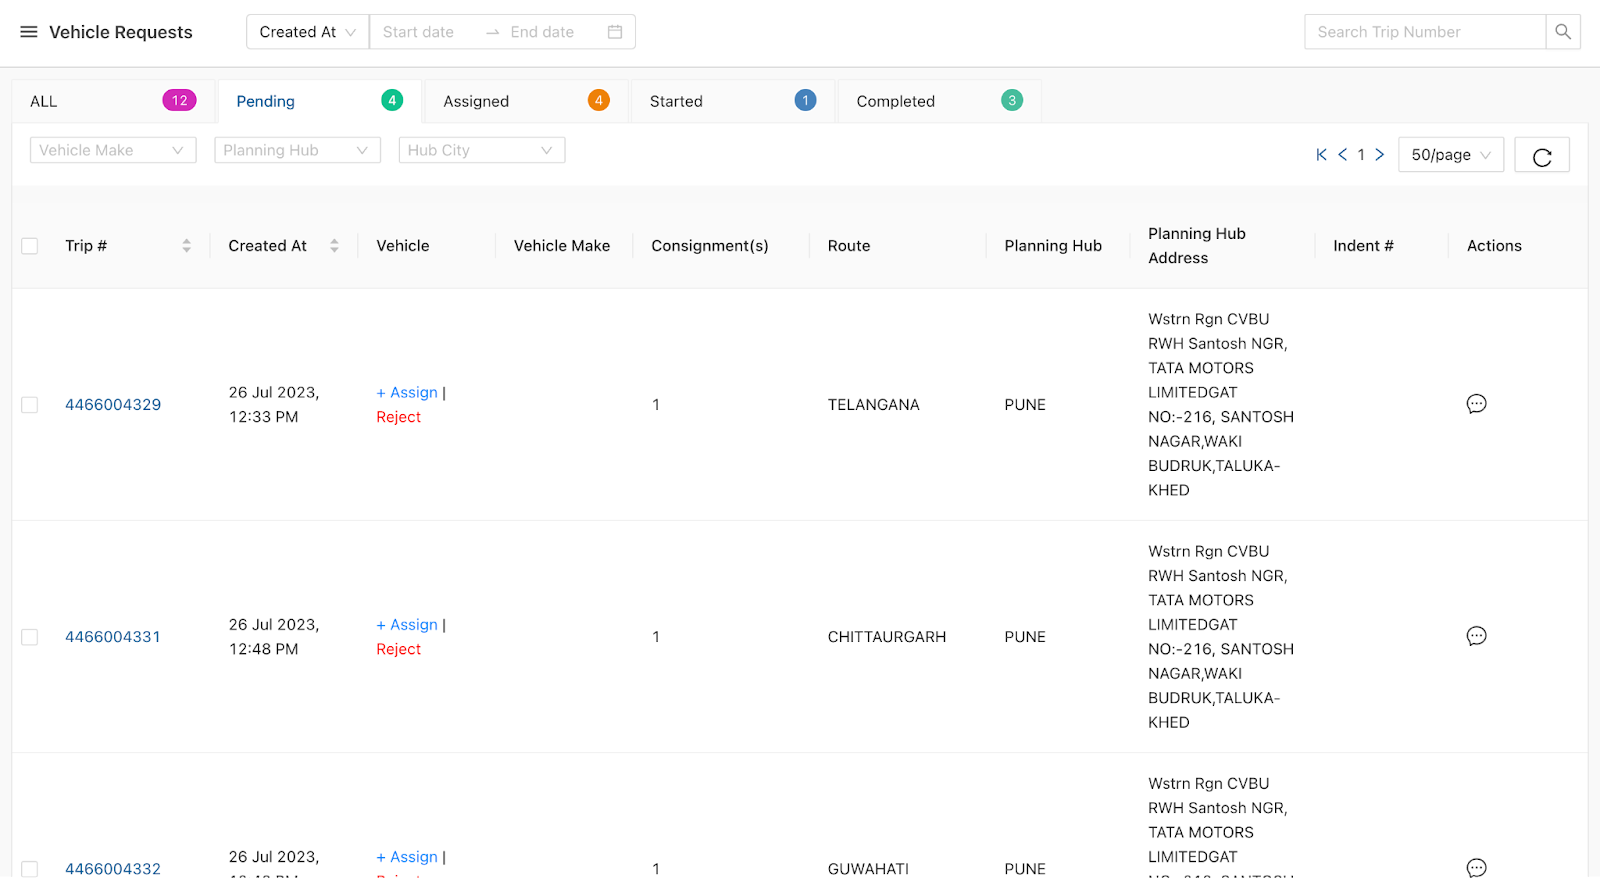The height and width of the screenshot is (878, 1600).
Task: Toggle the select-all rows checkbox
Action: (x=30, y=246)
